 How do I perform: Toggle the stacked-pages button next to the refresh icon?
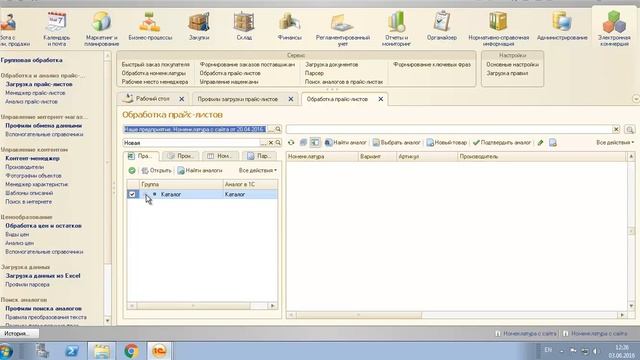pyautogui.click(x=303, y=142)
